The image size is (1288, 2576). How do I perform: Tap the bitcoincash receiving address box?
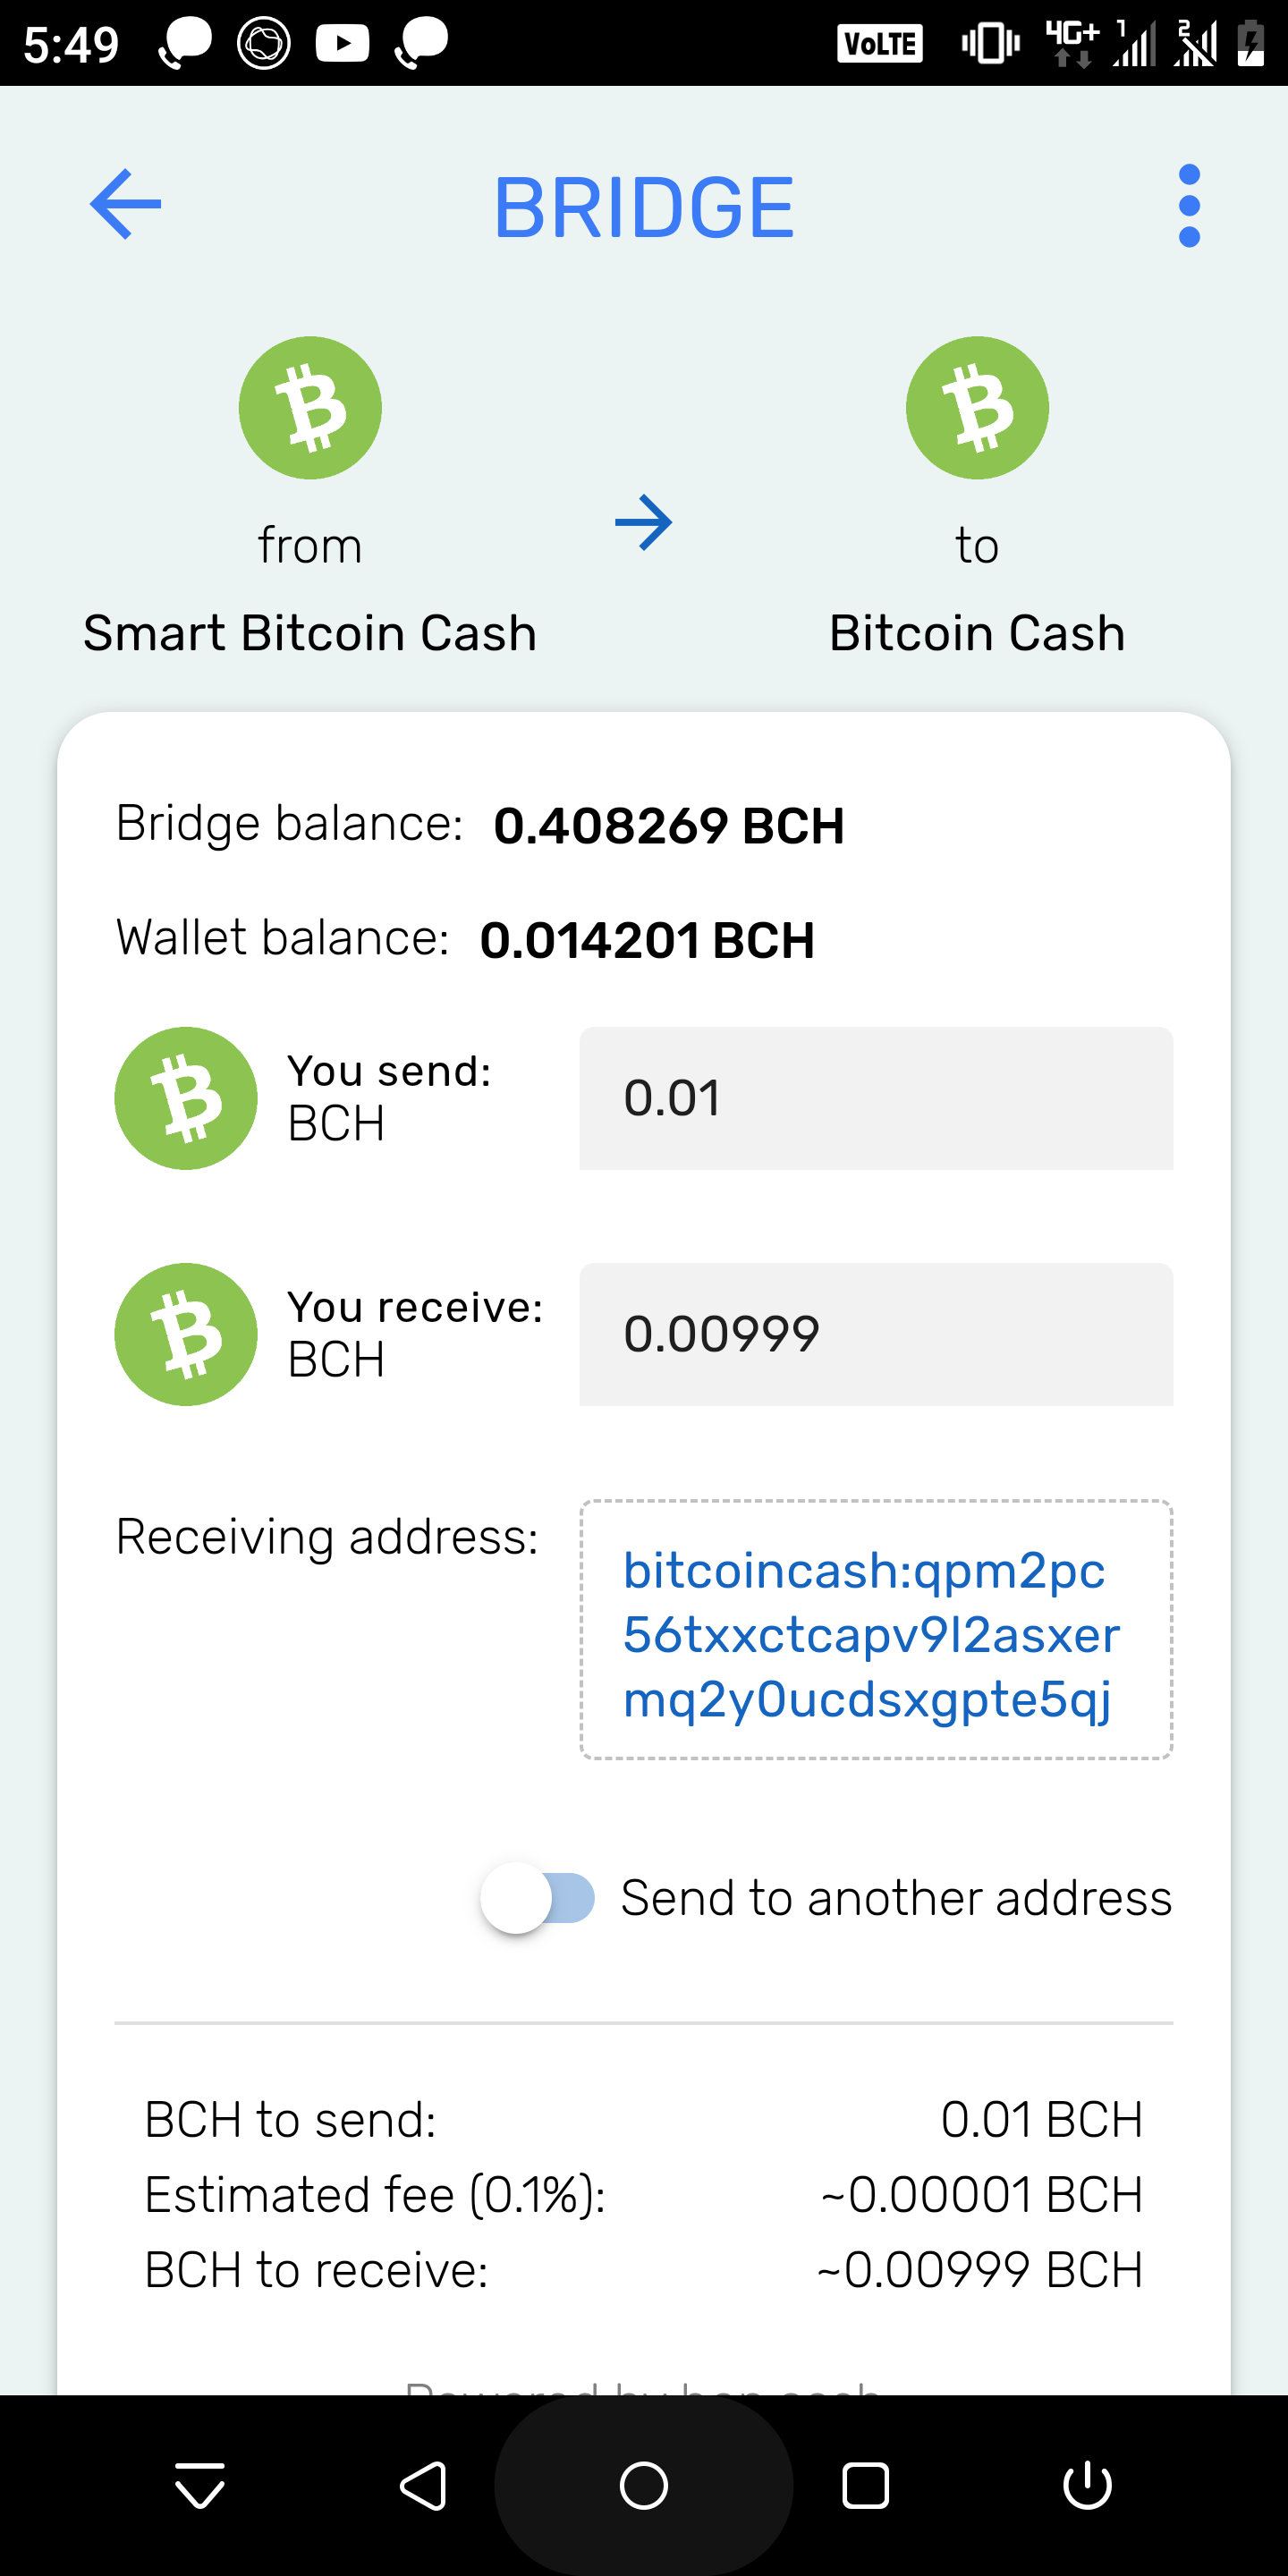pos(876,1629)
